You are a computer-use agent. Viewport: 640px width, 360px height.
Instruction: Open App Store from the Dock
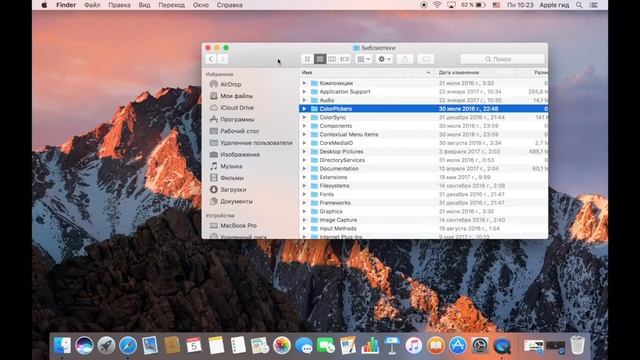tap(458, 346)
